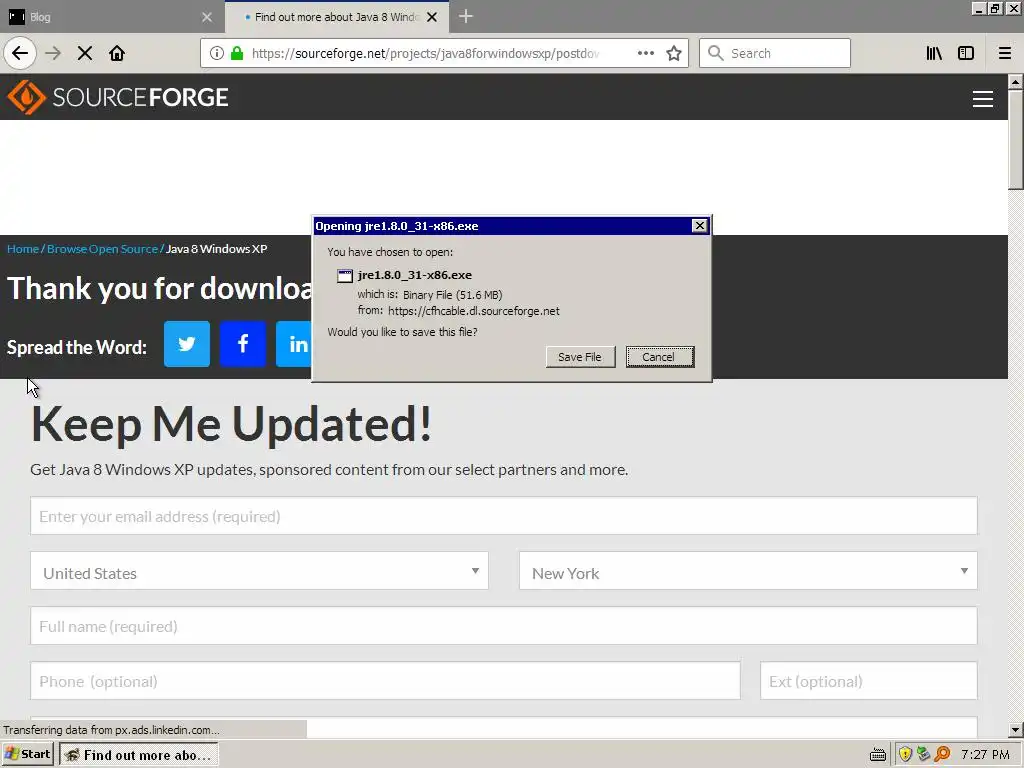Click the Java 8 Windows XP breadcrumb text
Image resolution: width=1024 pixels, height=768 pixels.
point(216,249)
